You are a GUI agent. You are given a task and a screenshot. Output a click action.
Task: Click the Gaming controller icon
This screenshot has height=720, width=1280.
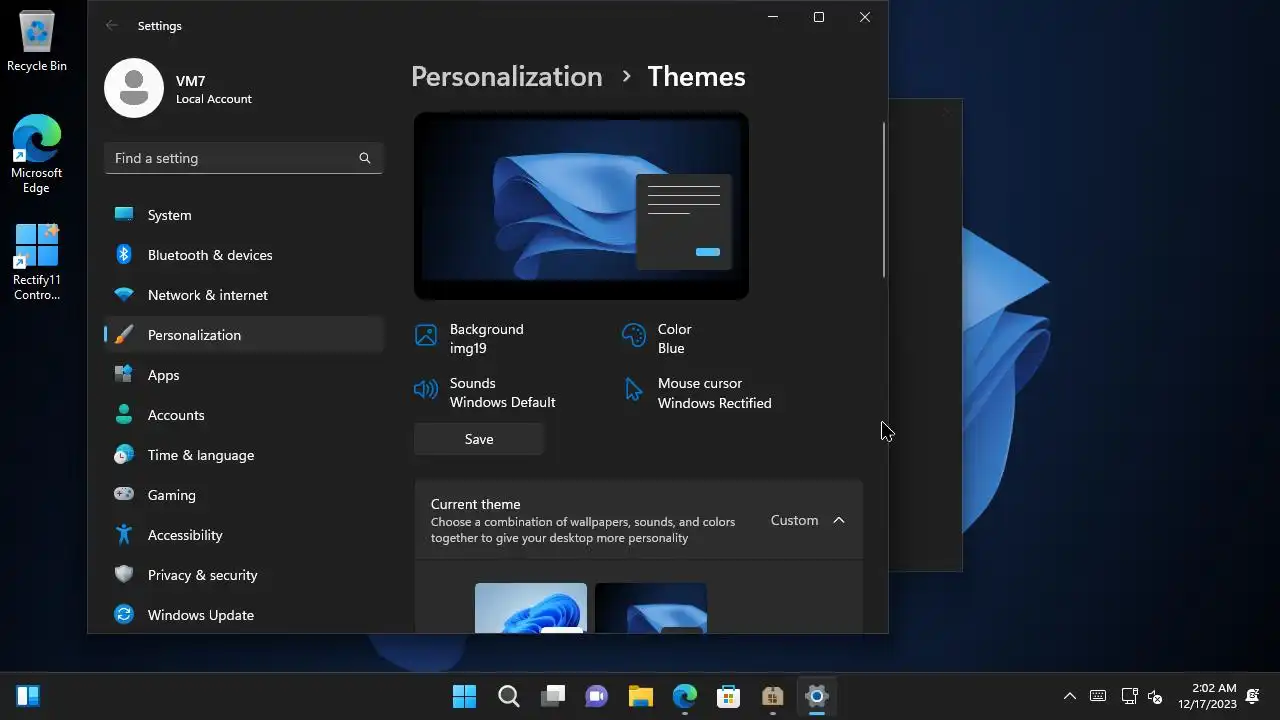[124, 494]
